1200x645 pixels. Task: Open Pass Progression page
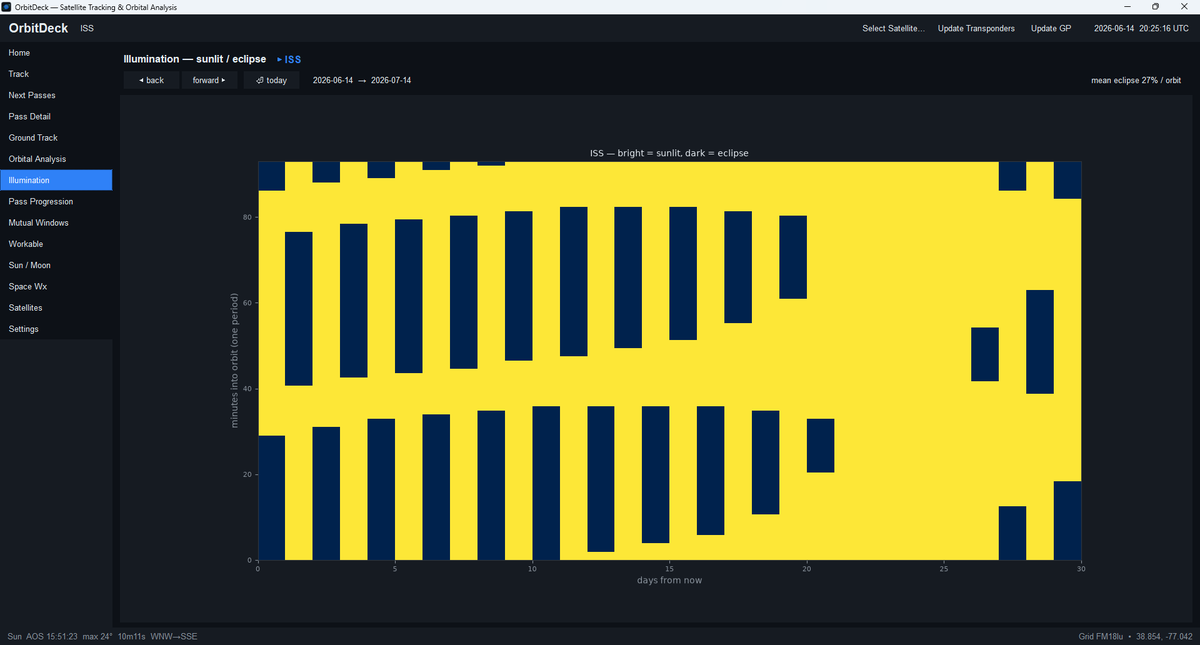click(x=56, y=201)
